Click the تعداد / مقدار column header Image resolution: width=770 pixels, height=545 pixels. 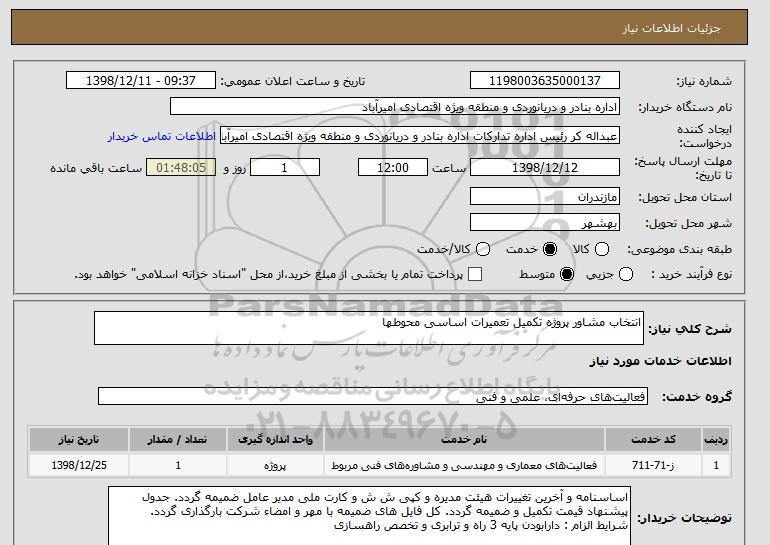click(x=178, y=439)
